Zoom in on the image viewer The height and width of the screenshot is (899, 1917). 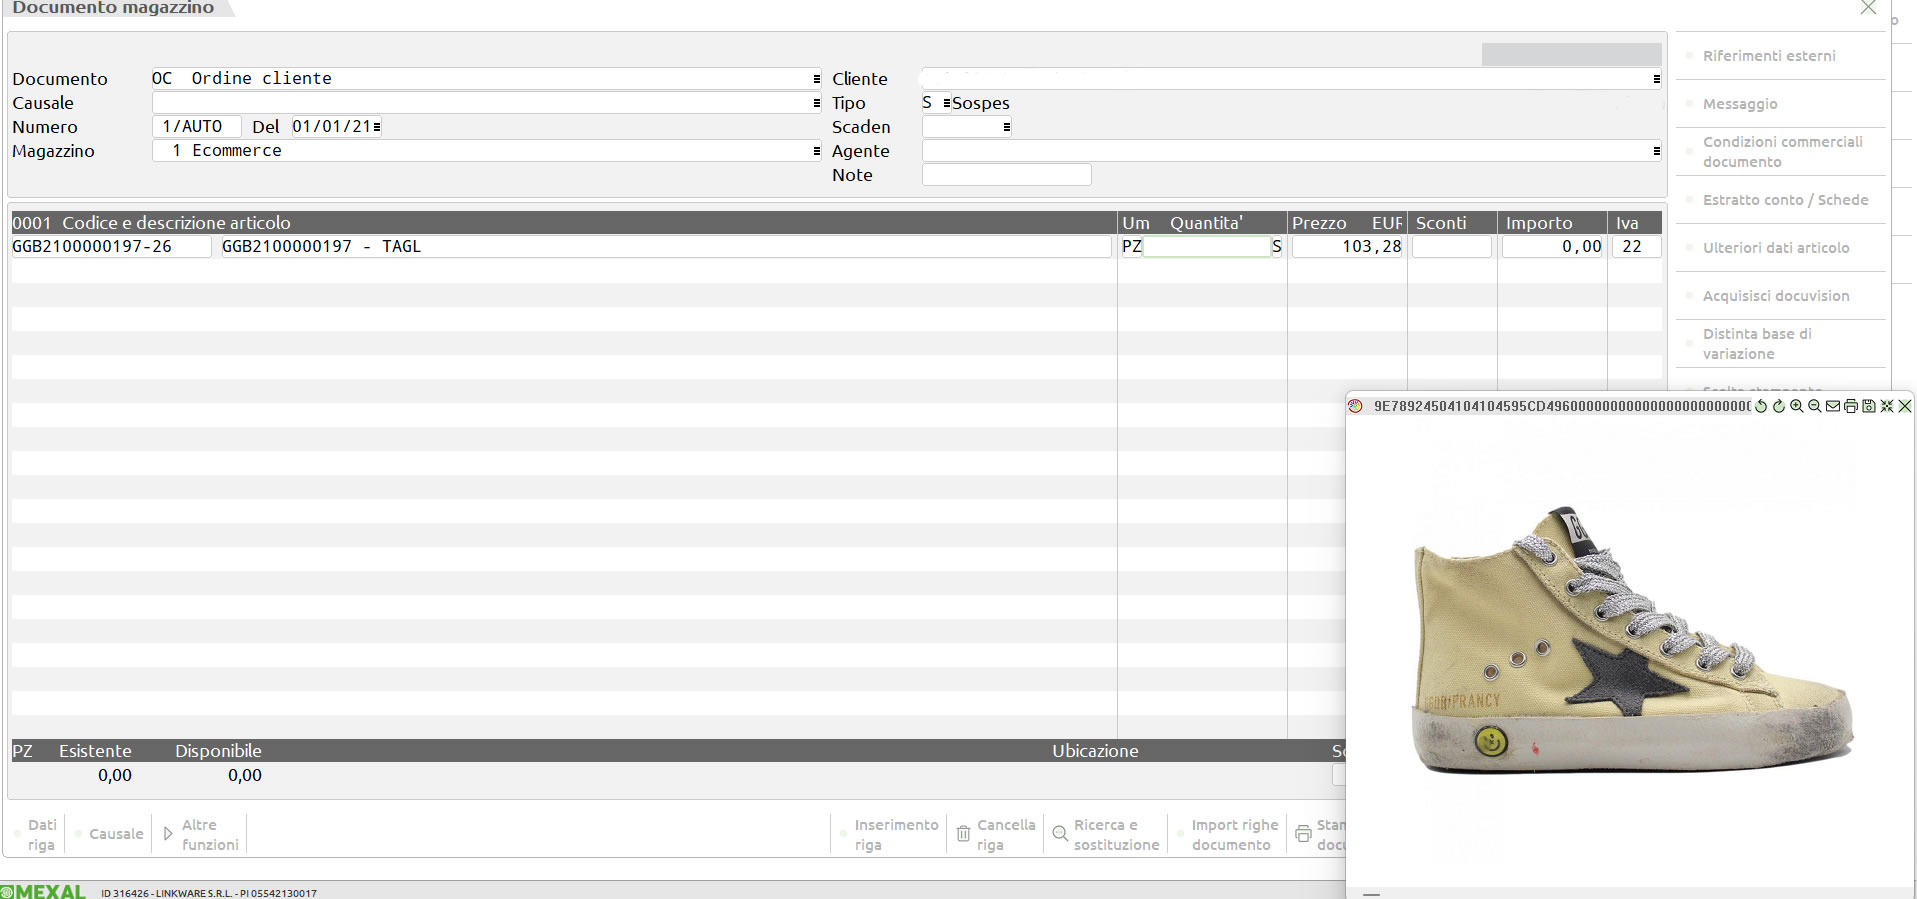(x=1797, y=406)
